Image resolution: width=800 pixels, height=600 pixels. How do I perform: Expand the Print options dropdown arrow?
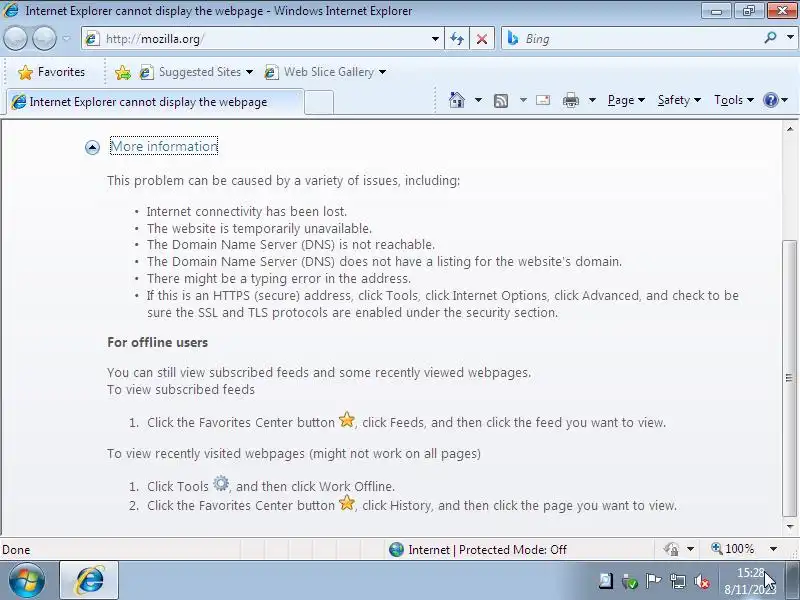coord(592,101)
